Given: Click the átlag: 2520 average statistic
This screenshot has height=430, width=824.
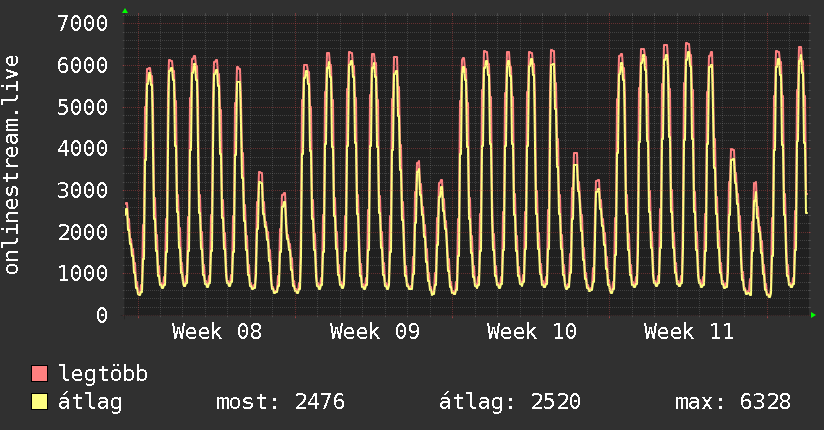Looking at the screenshot, I should pos(510,403).
